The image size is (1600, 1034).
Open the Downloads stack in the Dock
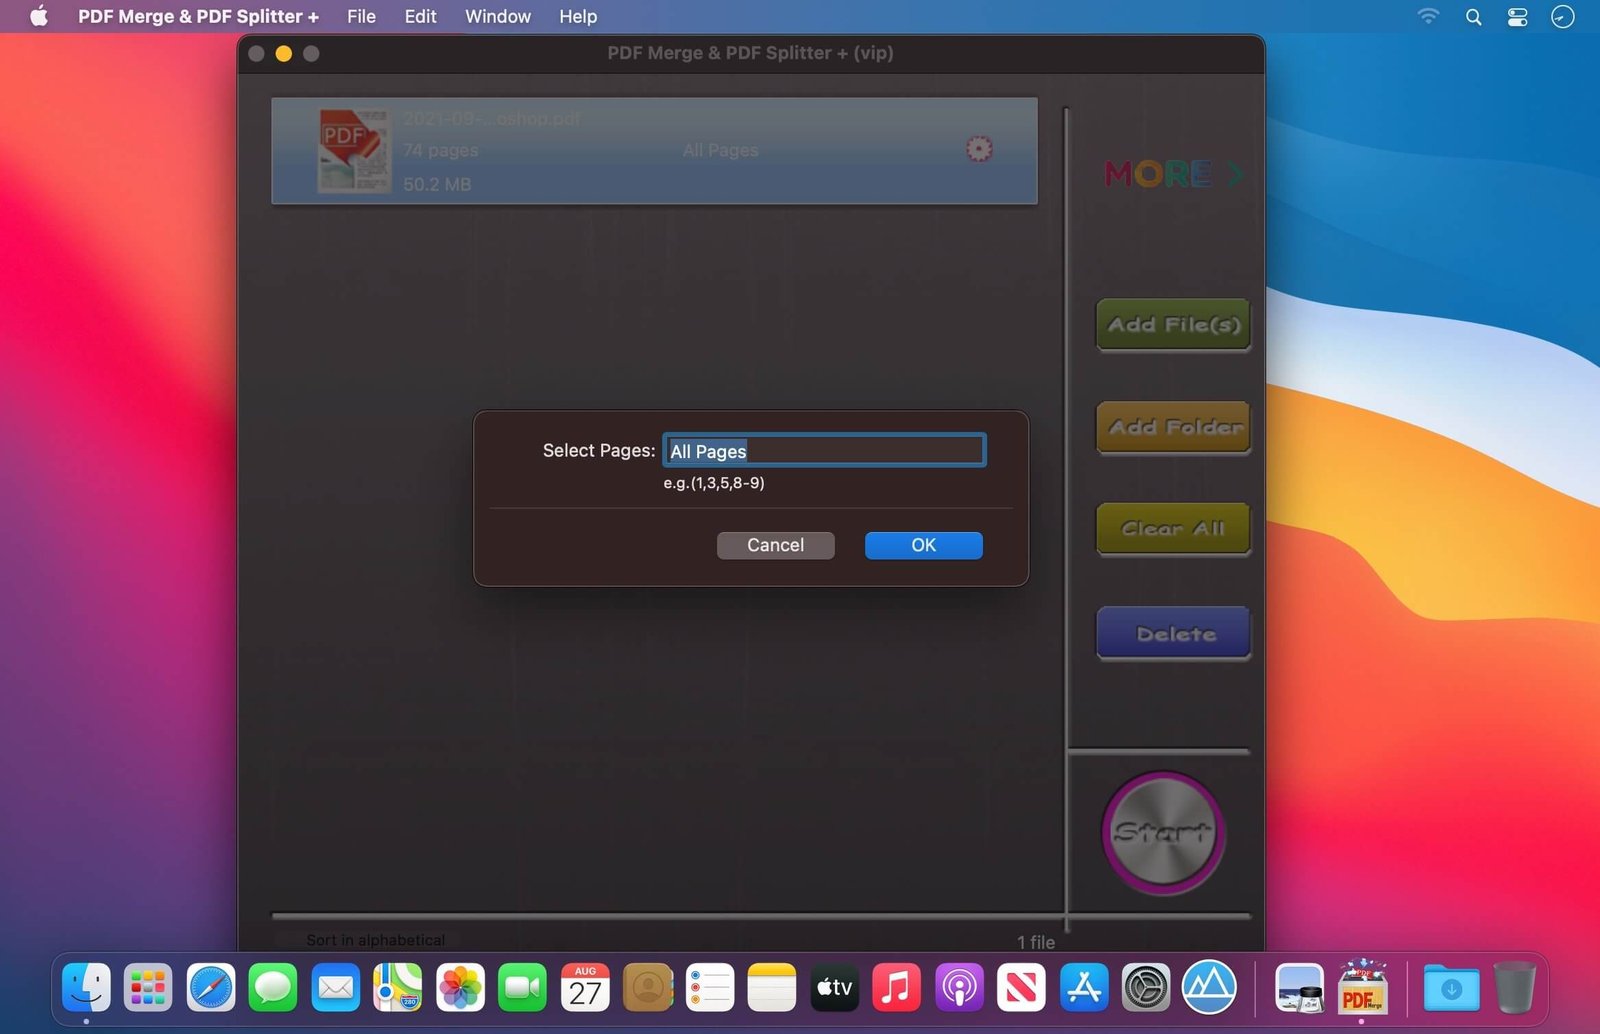point(1450,988)
